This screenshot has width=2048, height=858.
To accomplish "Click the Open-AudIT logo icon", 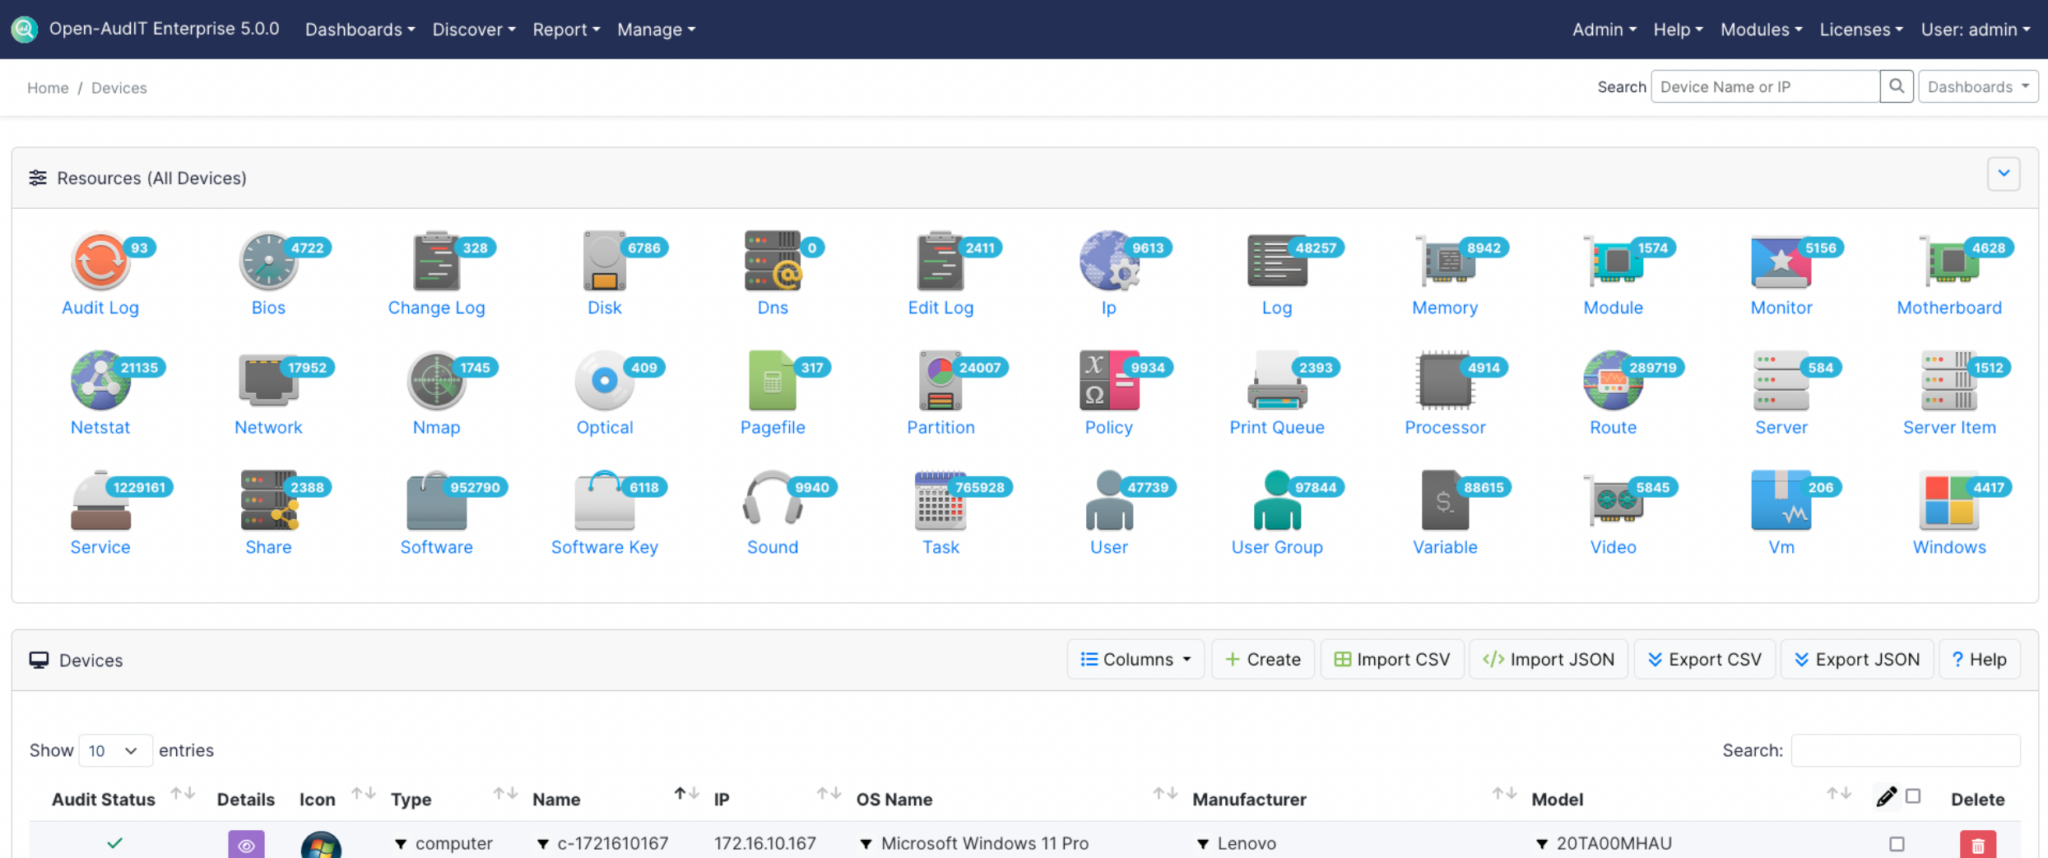I will pyautogui.click(x=24, y=29).
